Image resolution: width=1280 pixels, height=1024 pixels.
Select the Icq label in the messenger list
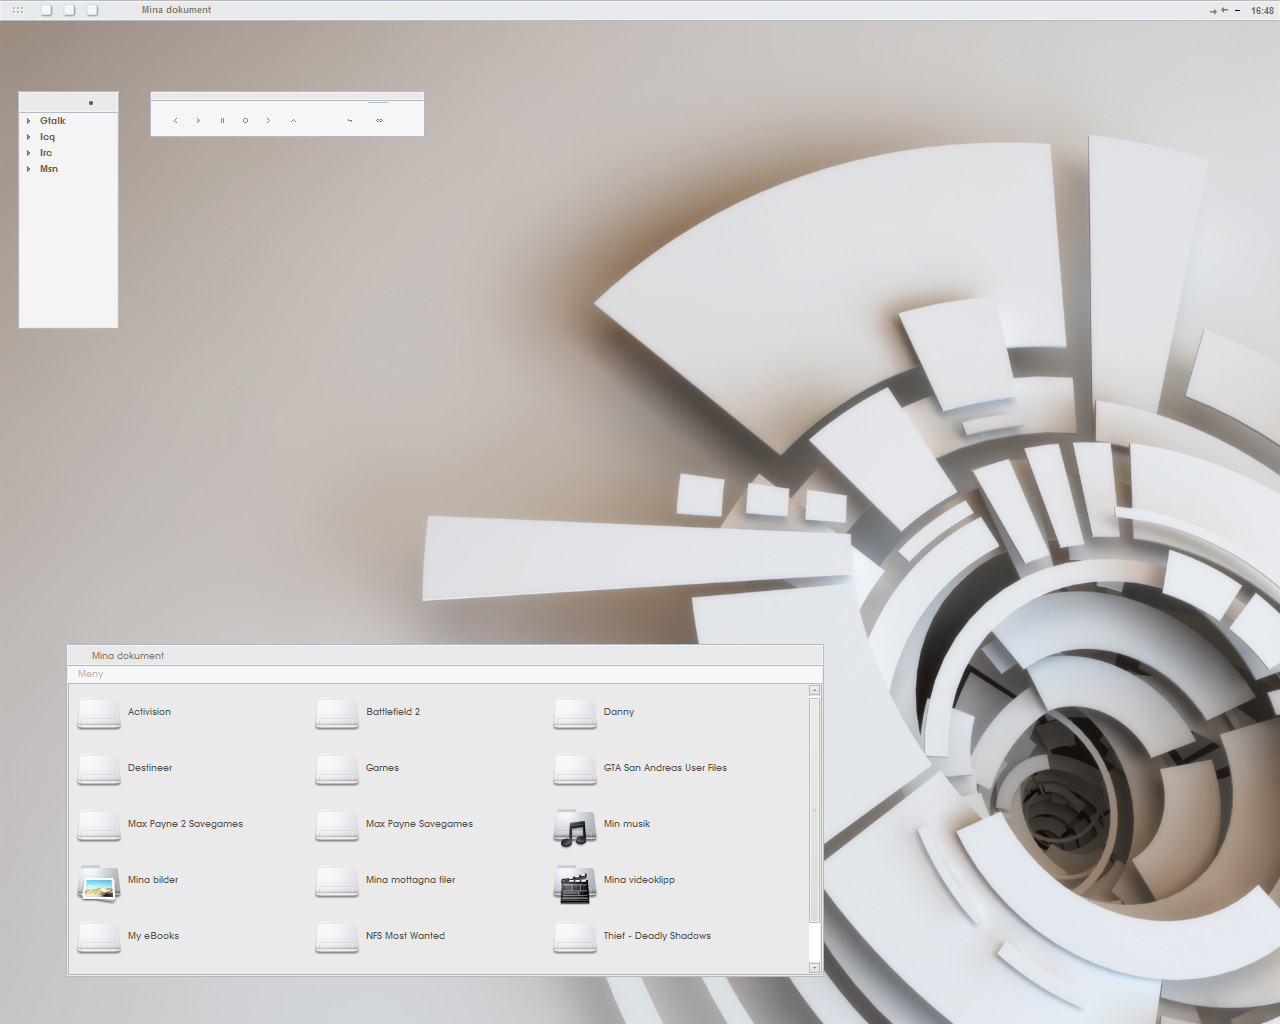(x=47, y=137)
